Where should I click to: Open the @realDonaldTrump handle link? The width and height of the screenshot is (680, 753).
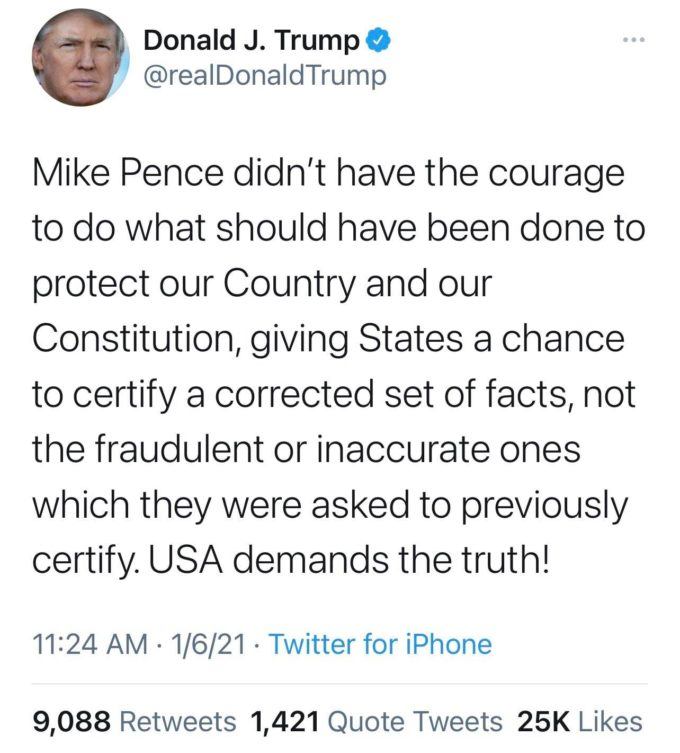(x=265, y=76)
